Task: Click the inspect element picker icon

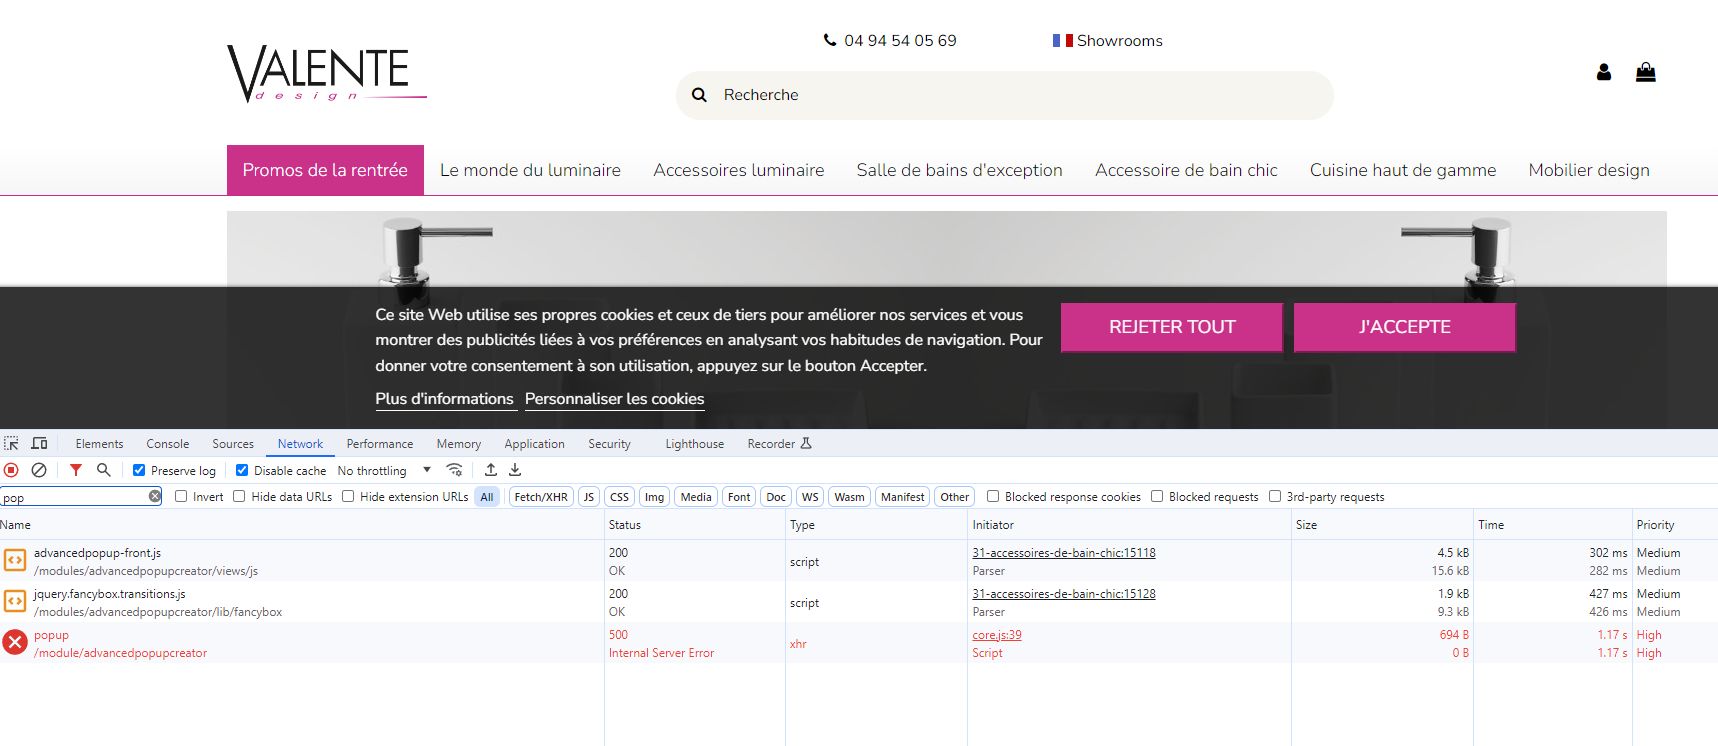Action: point(11,443)
